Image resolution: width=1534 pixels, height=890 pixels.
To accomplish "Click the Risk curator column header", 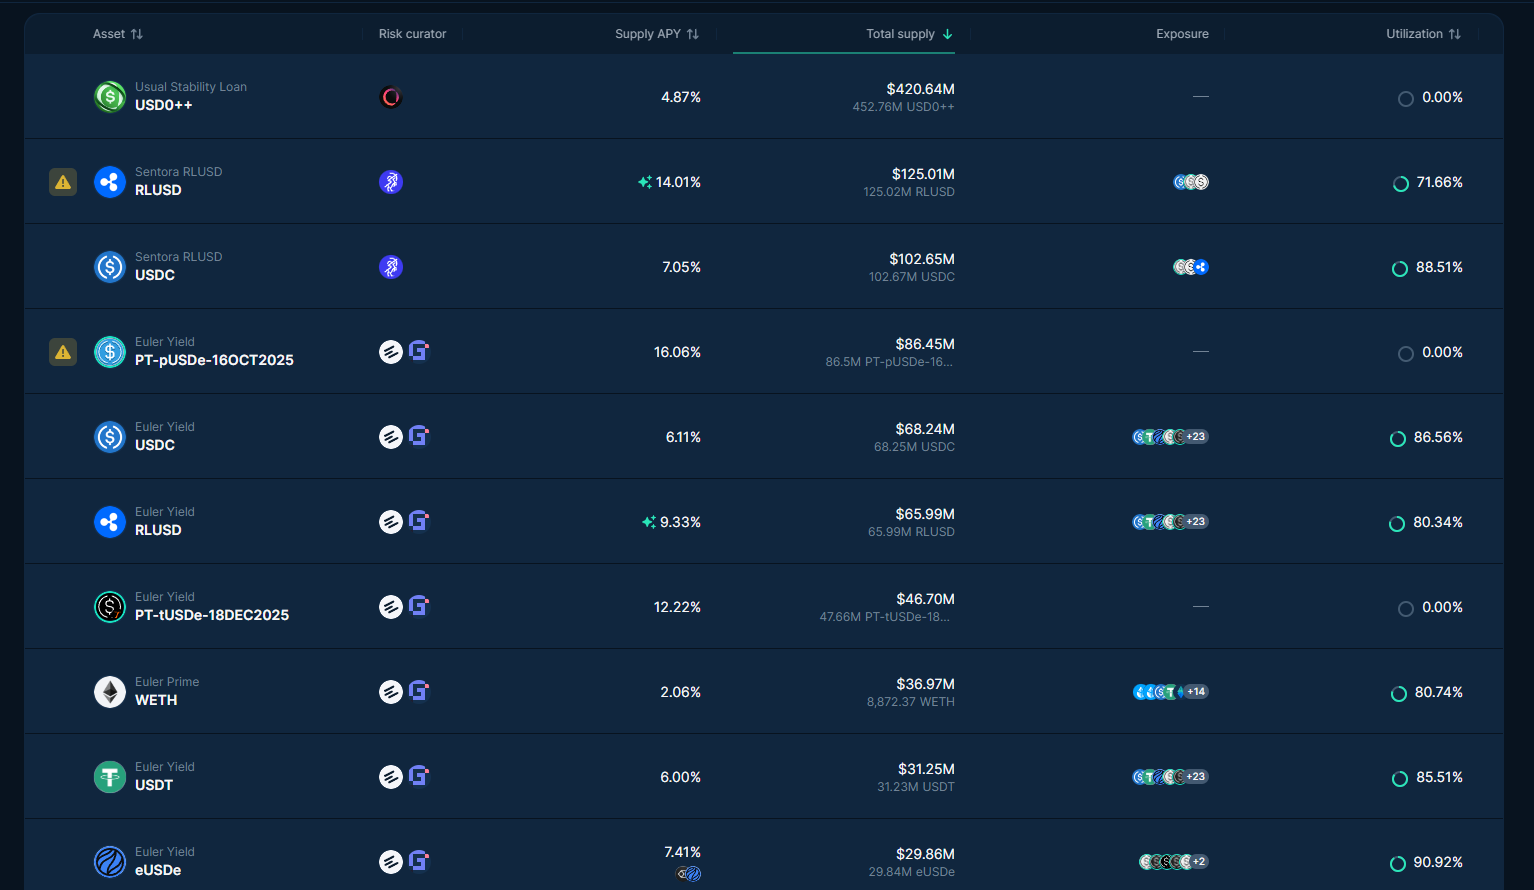I will (x=412, y=34).
